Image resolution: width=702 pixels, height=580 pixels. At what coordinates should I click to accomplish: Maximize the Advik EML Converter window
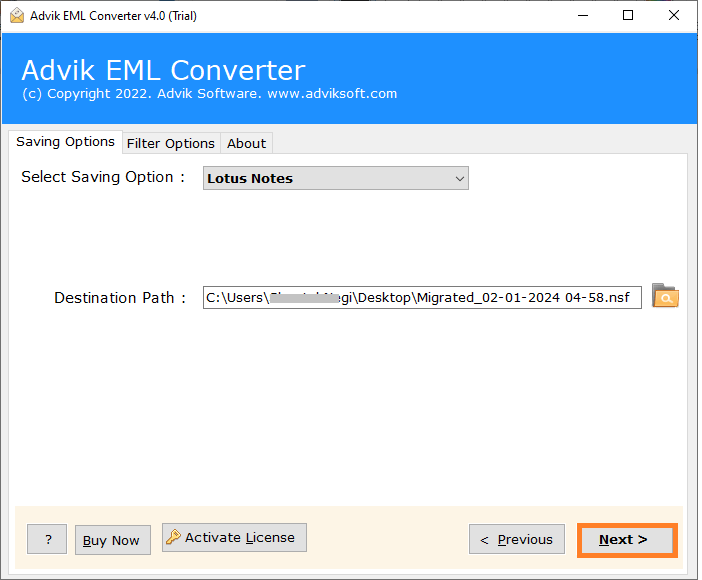click(628, 16)
